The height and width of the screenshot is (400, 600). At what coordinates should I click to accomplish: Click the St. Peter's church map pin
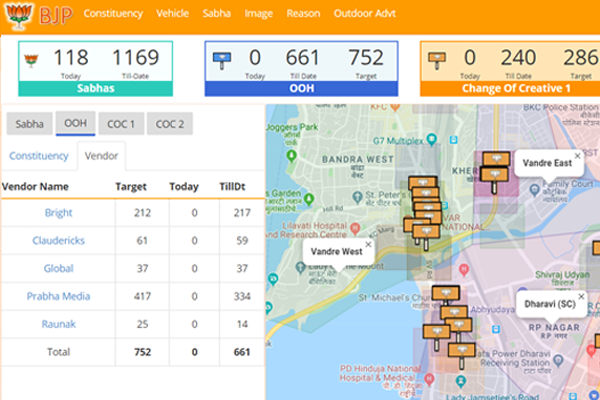coord(357,197)
